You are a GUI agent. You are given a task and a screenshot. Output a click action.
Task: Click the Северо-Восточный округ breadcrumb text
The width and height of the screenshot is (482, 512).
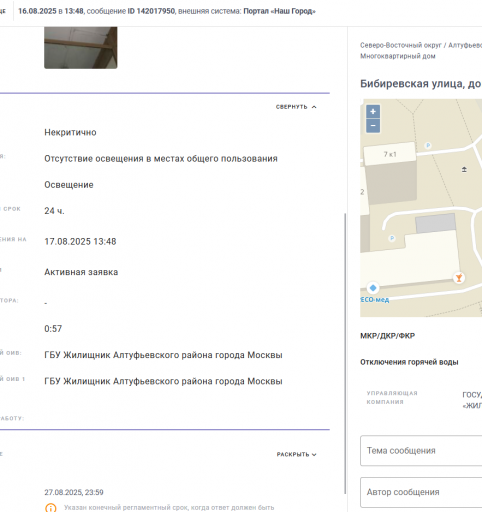401,45
